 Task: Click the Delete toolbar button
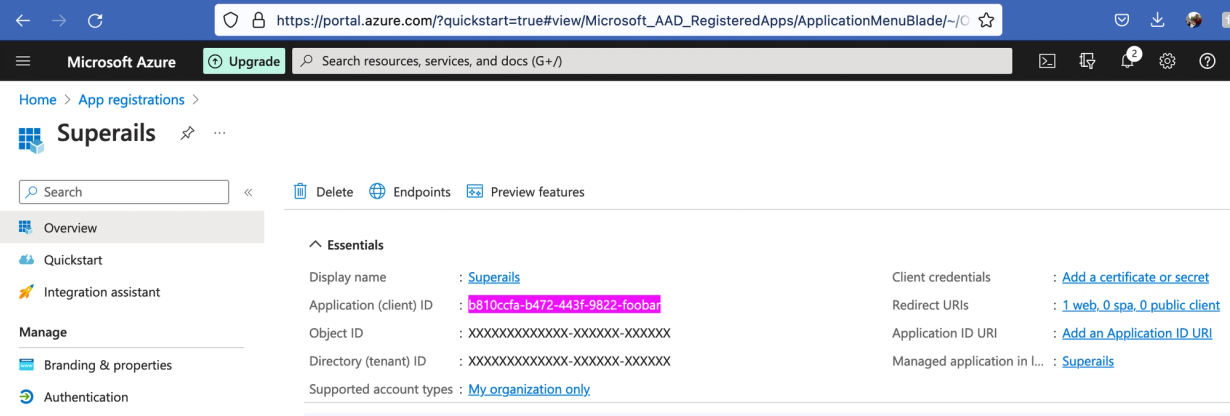pos(323,192)
